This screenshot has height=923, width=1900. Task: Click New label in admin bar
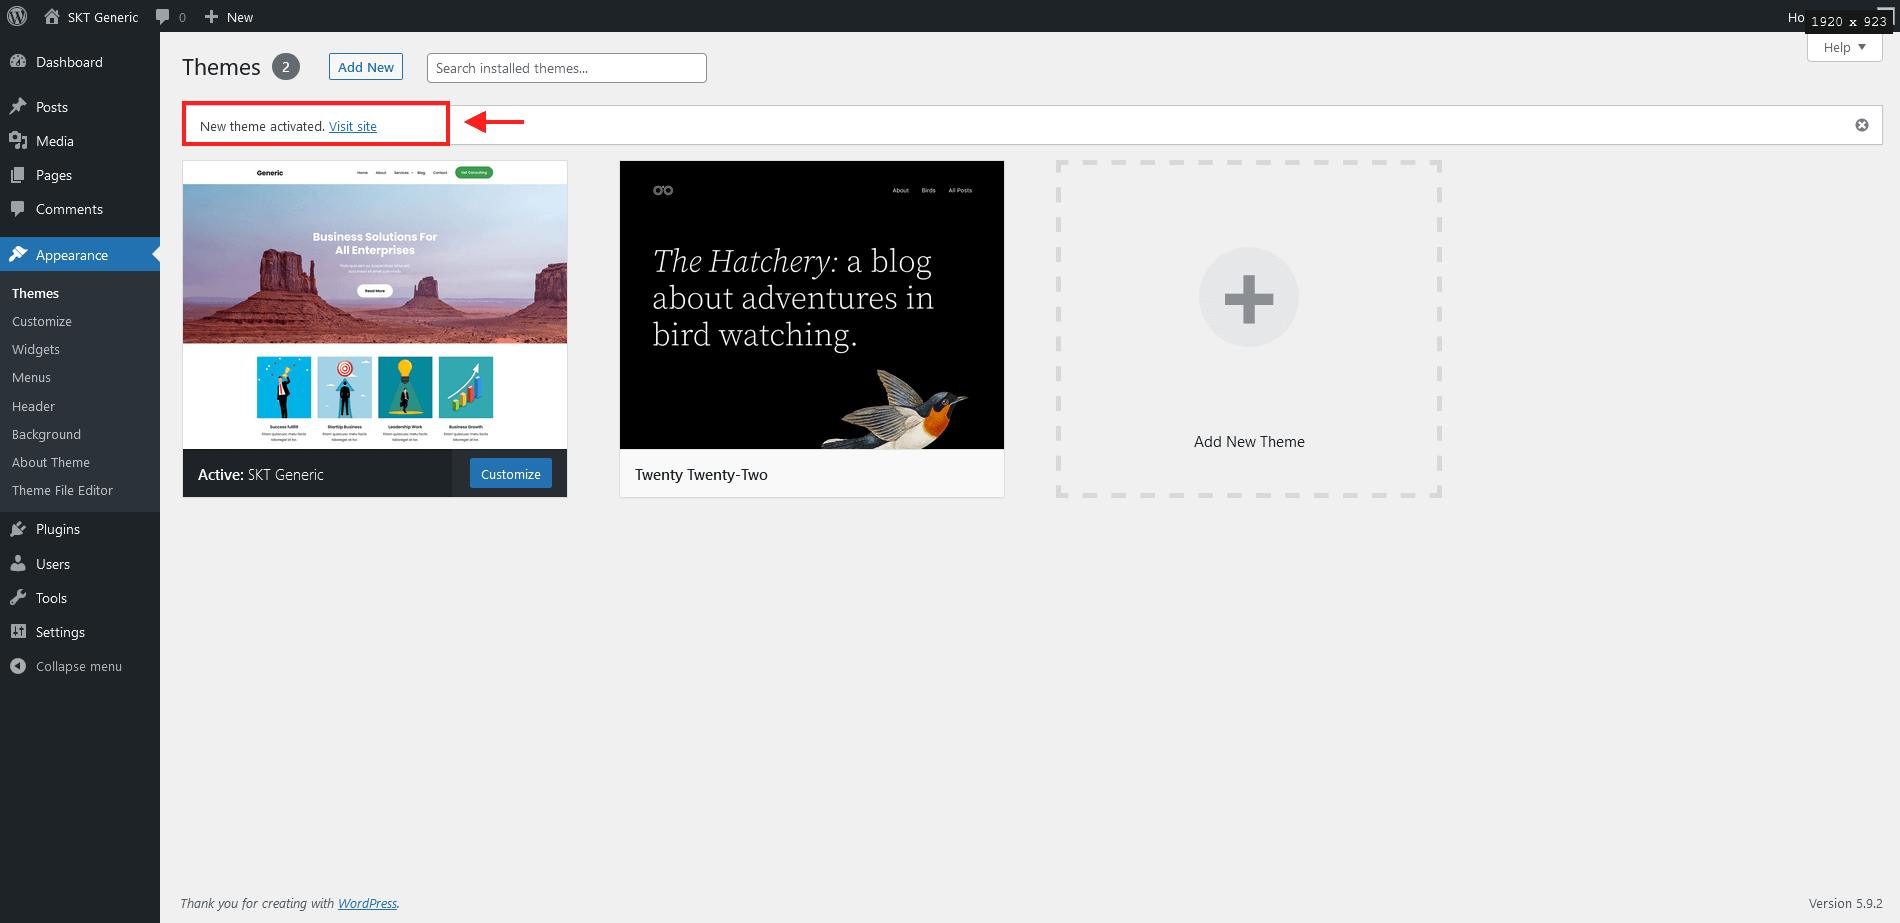point(240,17)
